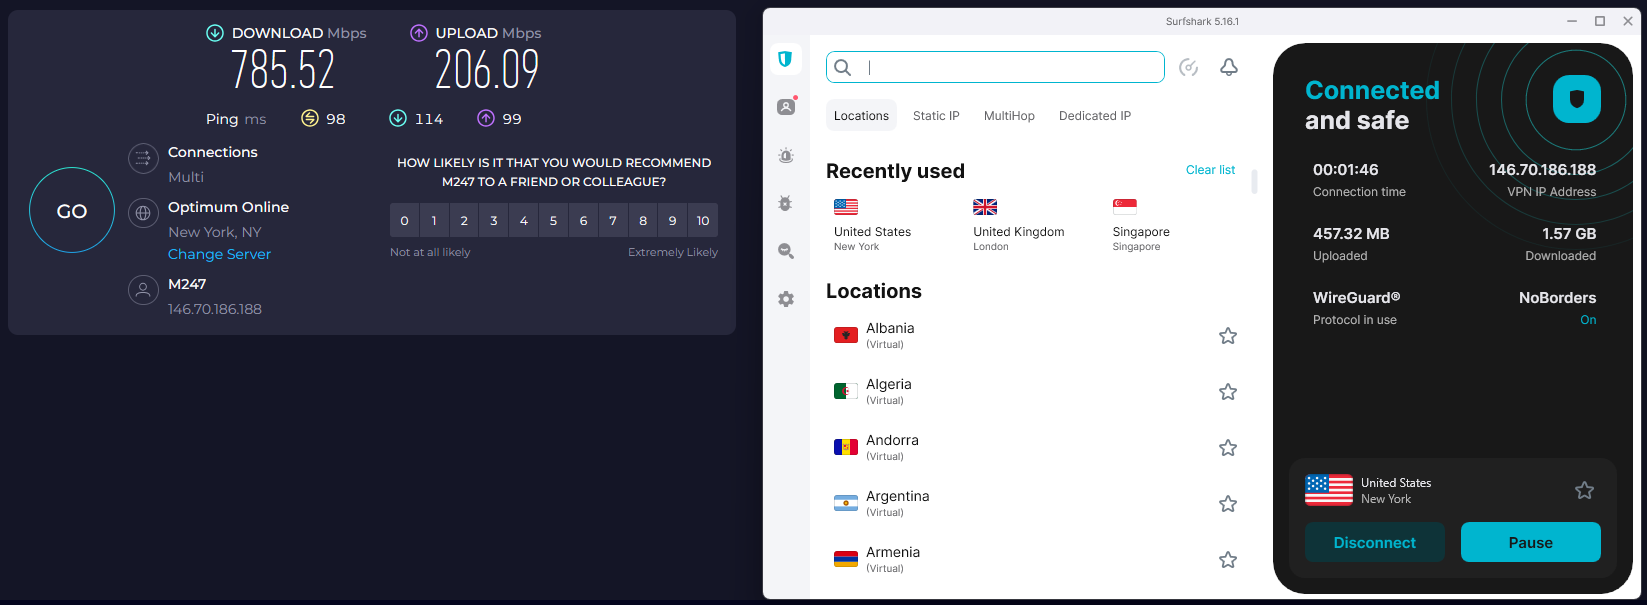
Task: Click the Speedtest Connections multi icon
Action: 143,158
